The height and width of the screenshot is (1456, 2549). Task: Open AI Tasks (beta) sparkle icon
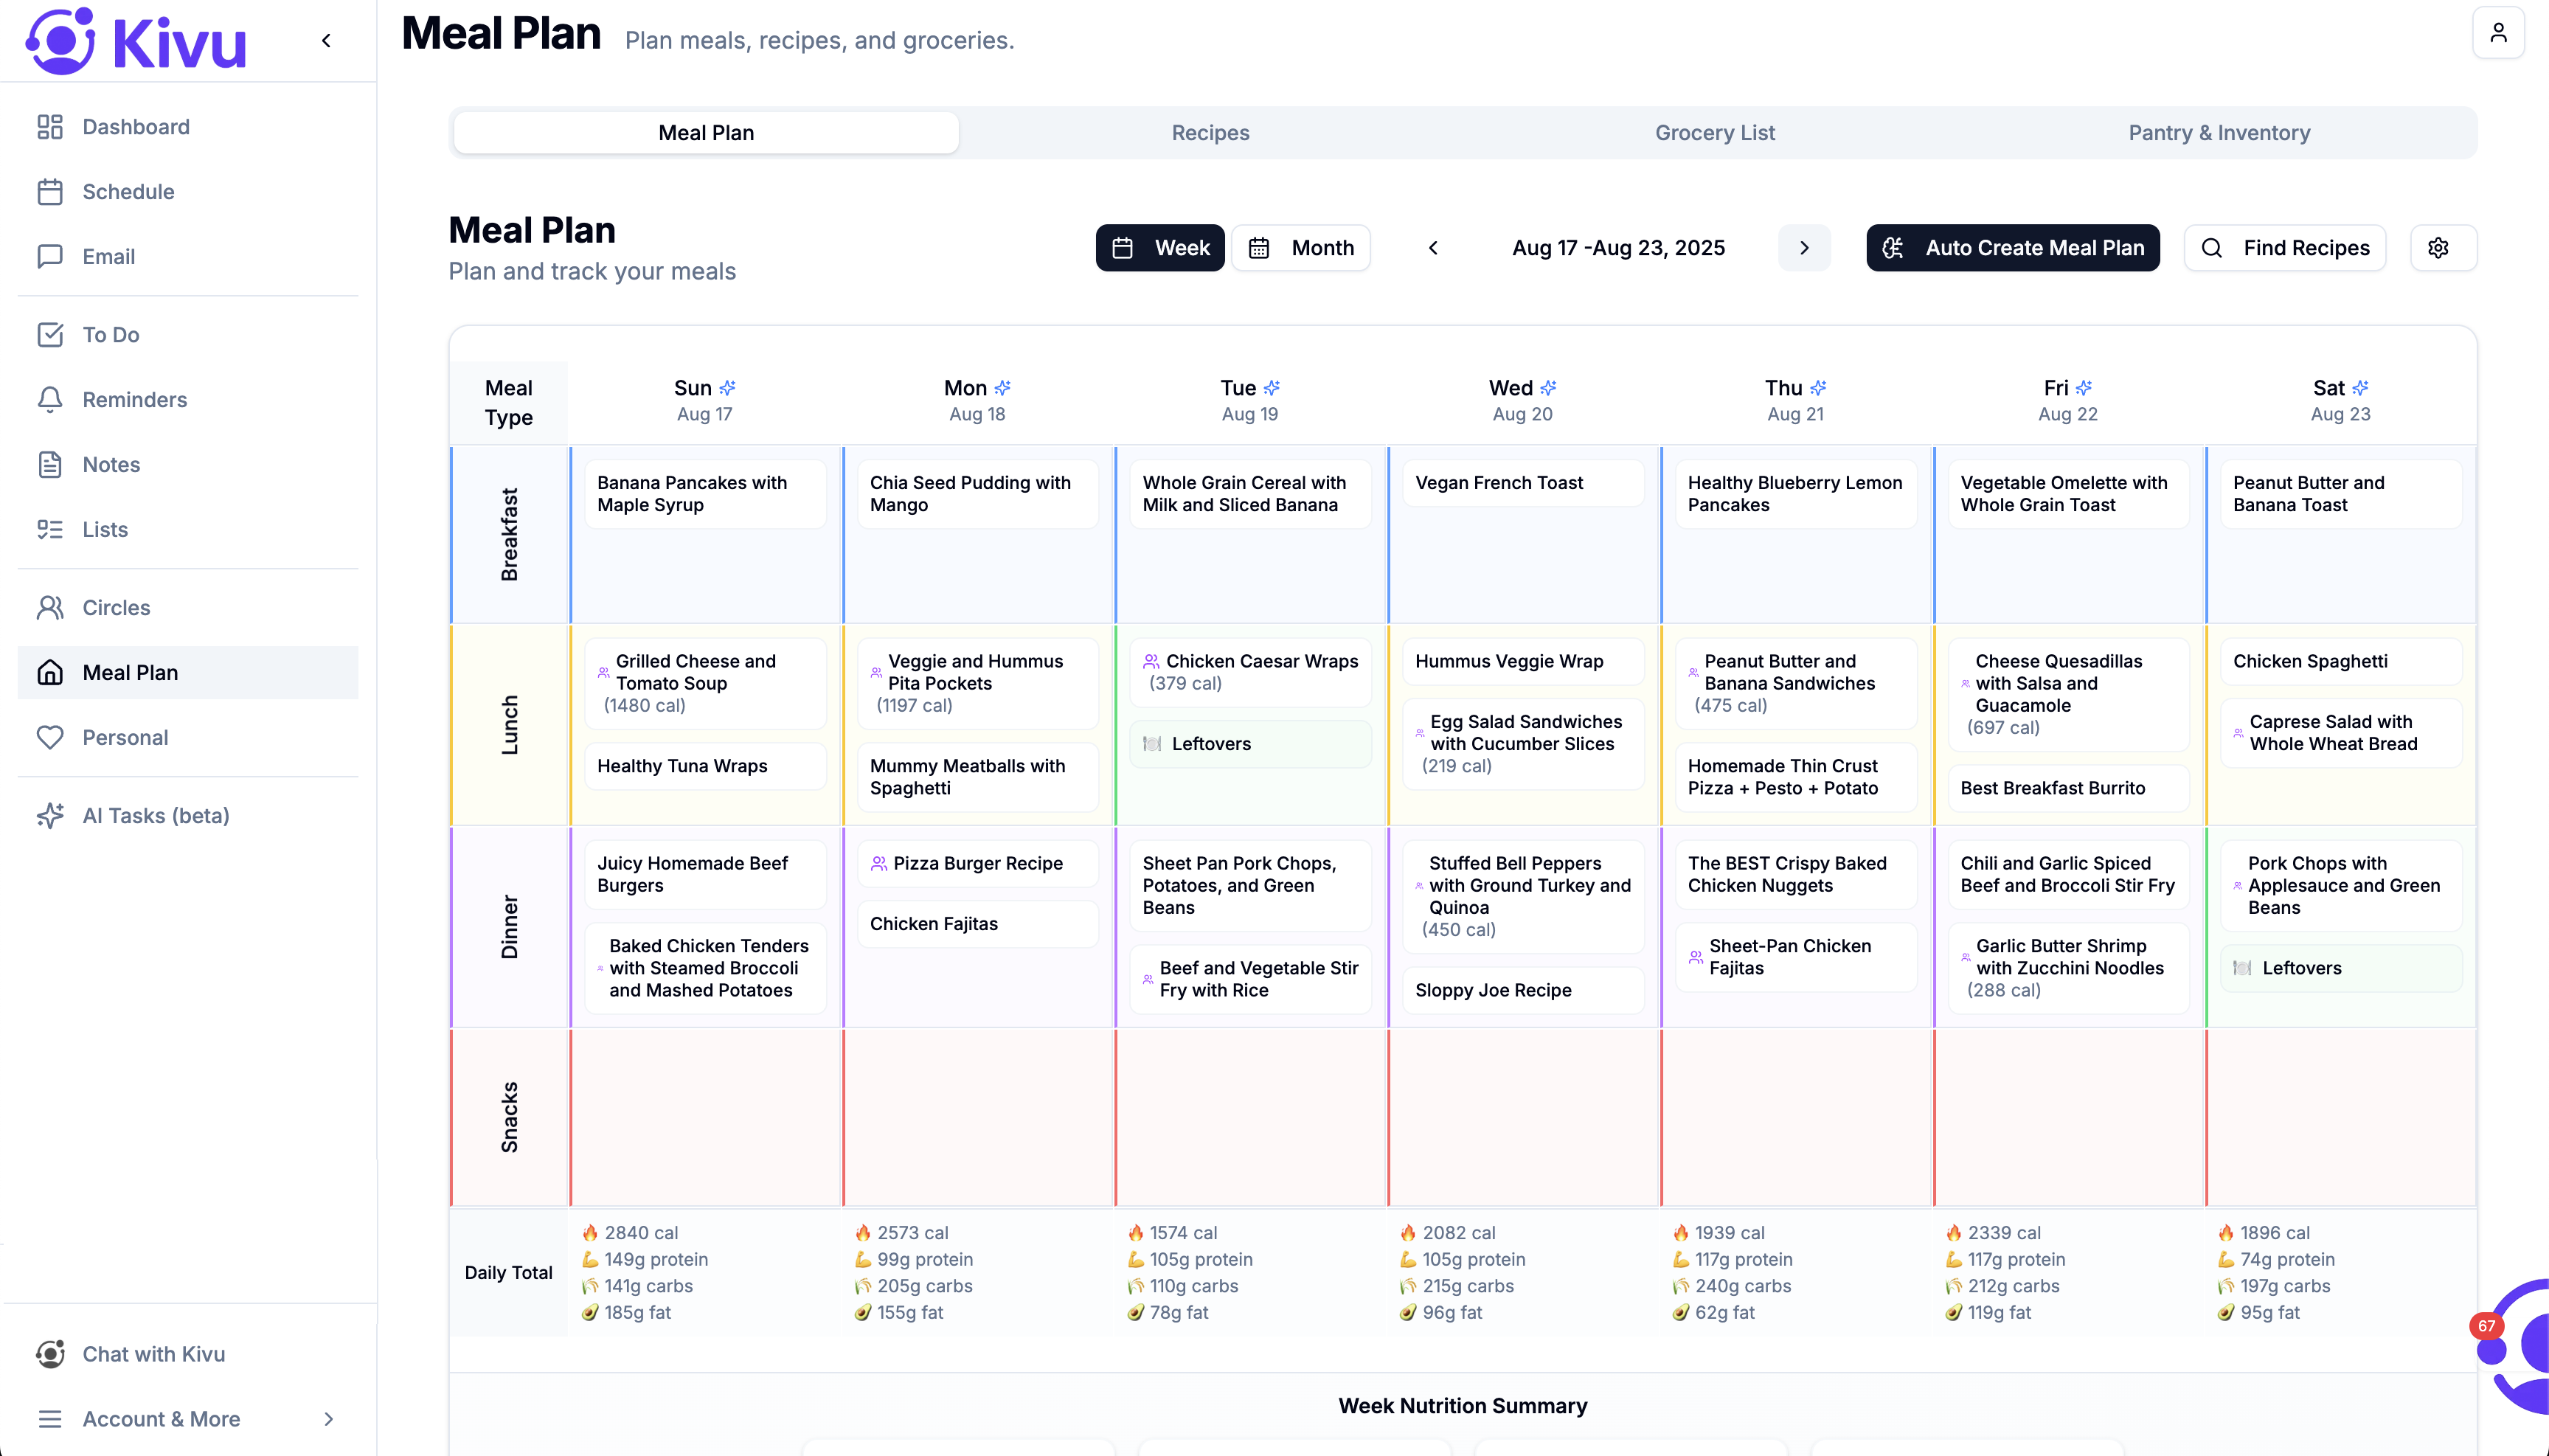[x=51, y=815]
